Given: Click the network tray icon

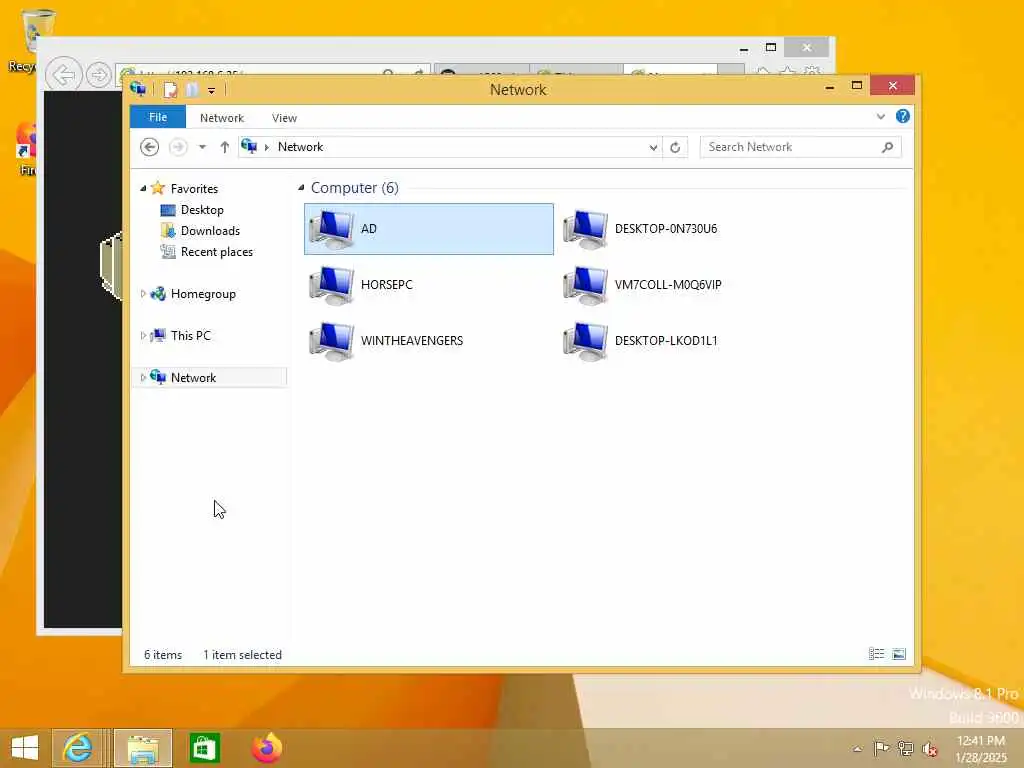Looking at the screenshot, I should pyautogui.click(x=905, y=748).
